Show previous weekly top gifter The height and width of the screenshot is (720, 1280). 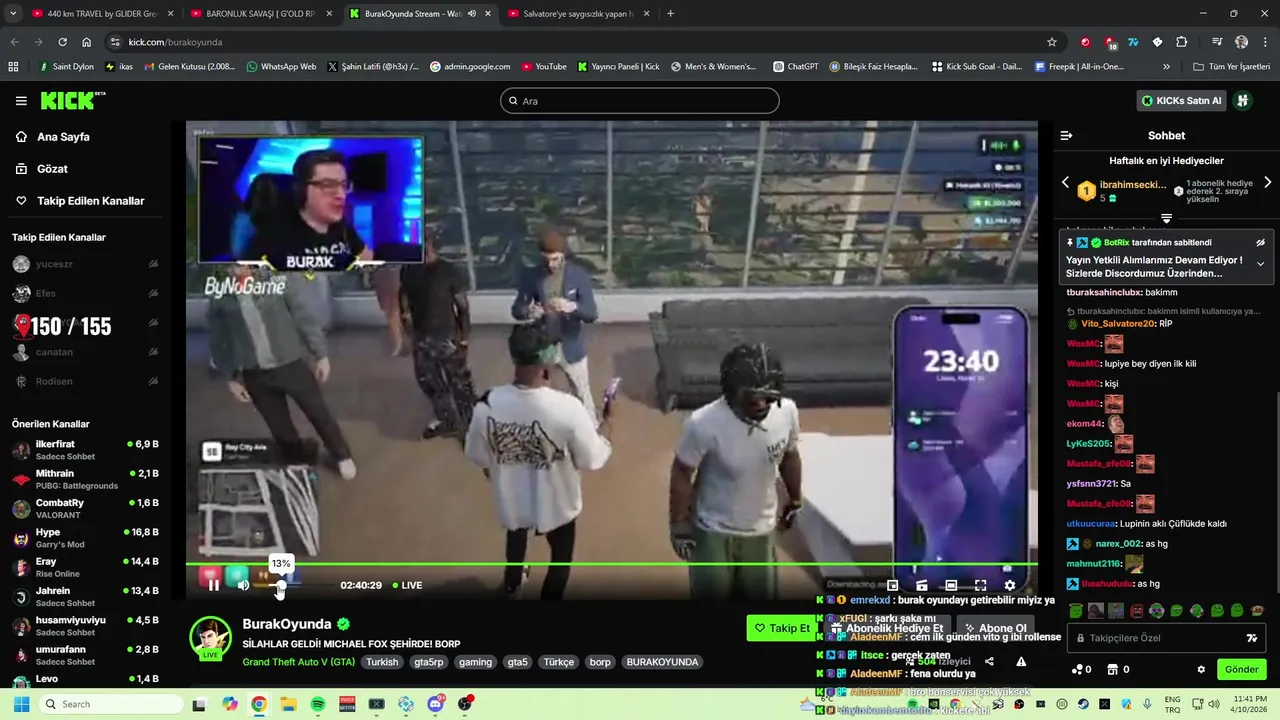pos(1065,183)
